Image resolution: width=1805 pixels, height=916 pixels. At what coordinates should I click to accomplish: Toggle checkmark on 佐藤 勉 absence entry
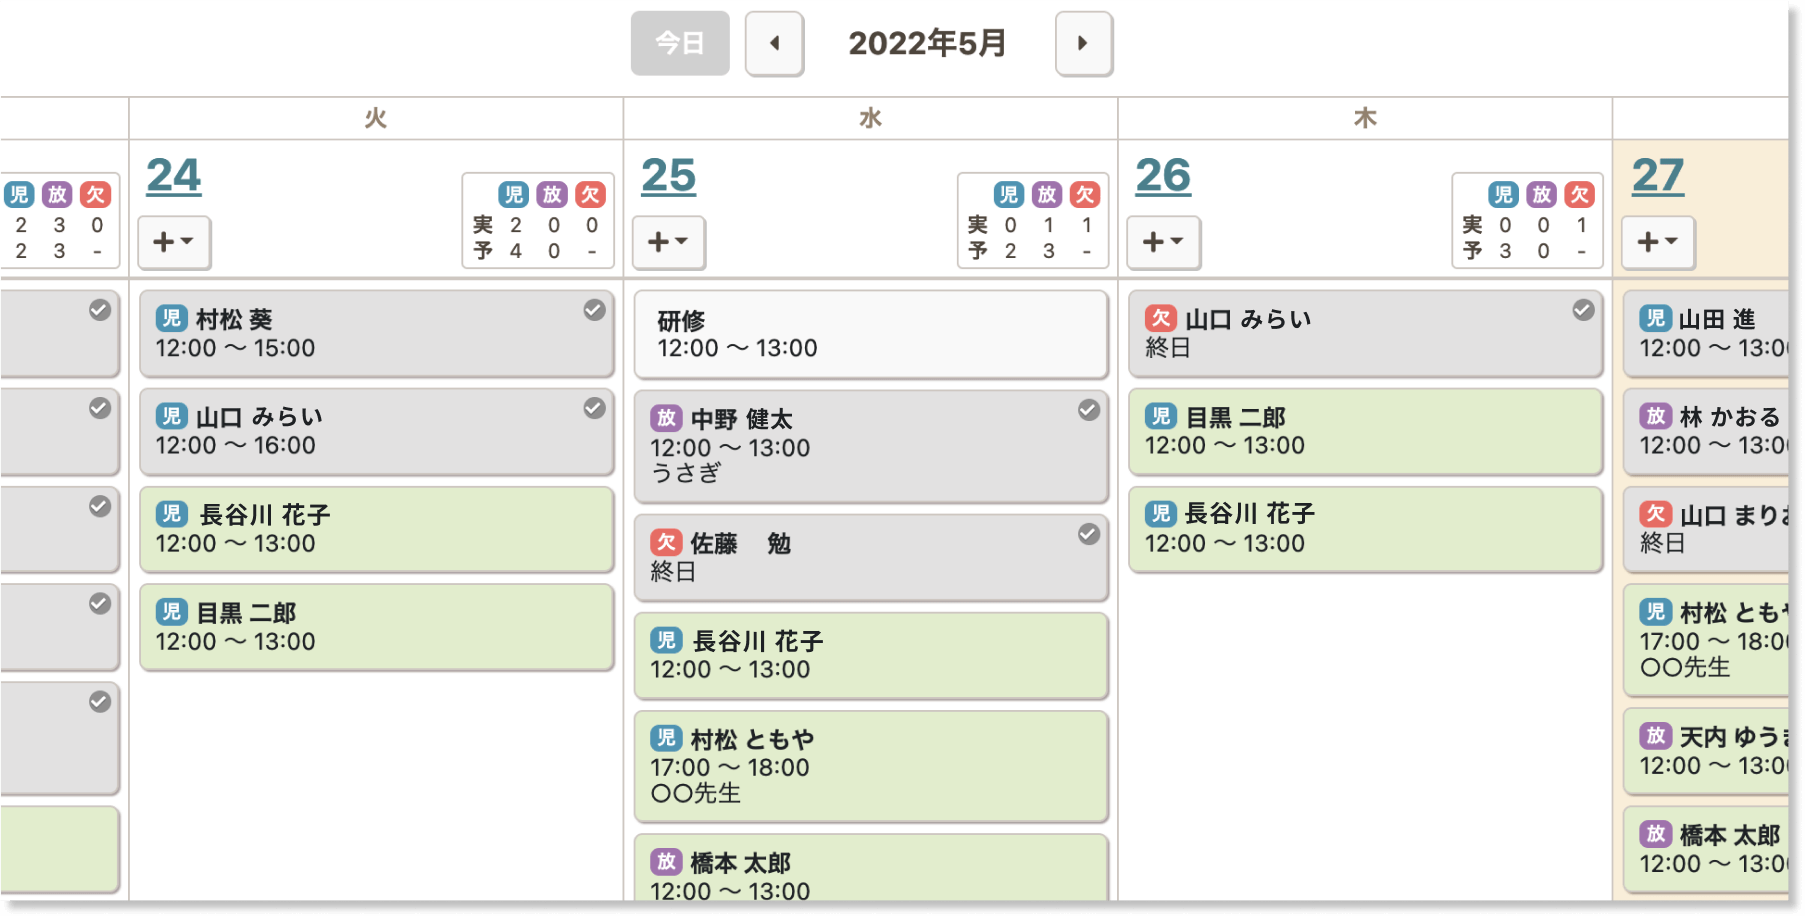(1089, 534)
